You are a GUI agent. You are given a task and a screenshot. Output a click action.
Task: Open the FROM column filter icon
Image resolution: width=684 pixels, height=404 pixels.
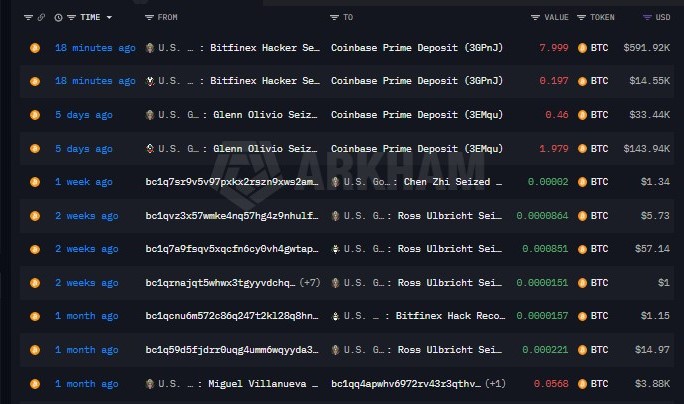149,17
